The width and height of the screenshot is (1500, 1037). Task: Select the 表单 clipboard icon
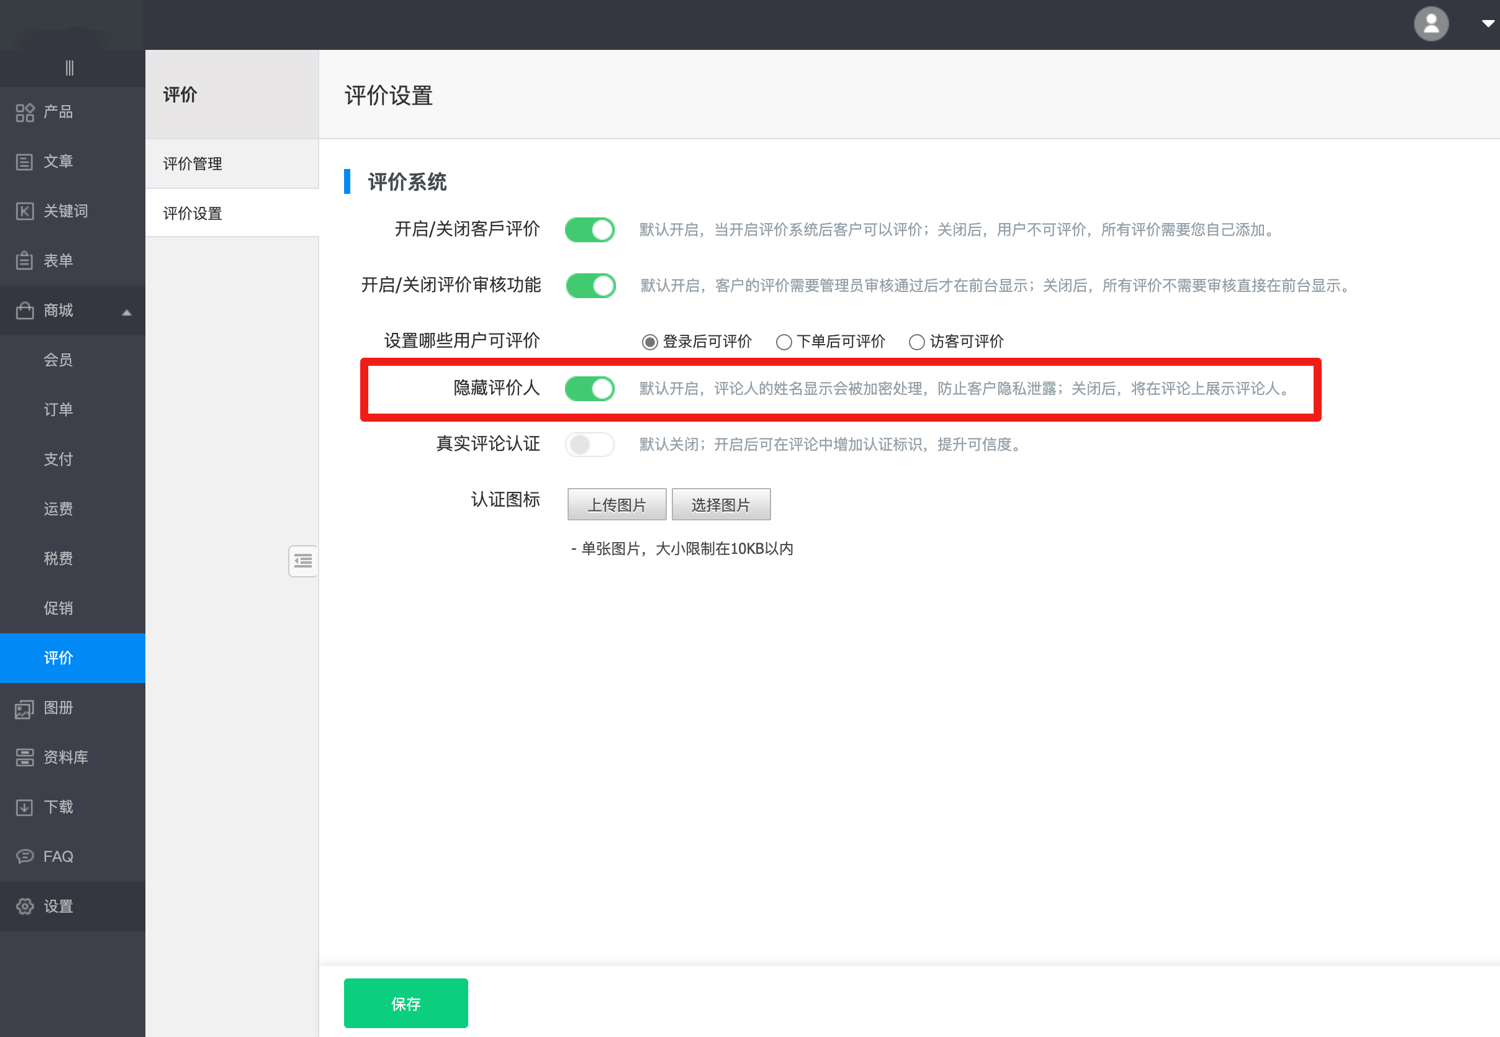25,261
